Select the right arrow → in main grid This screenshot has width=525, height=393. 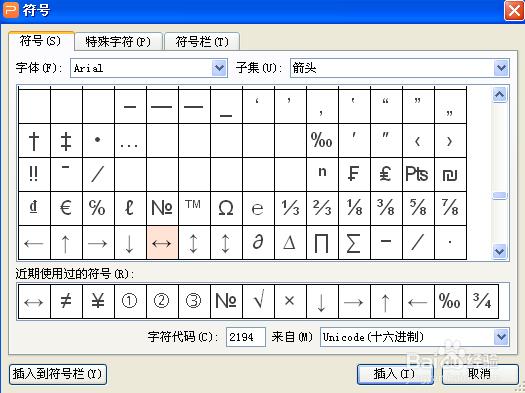[98, 242]
